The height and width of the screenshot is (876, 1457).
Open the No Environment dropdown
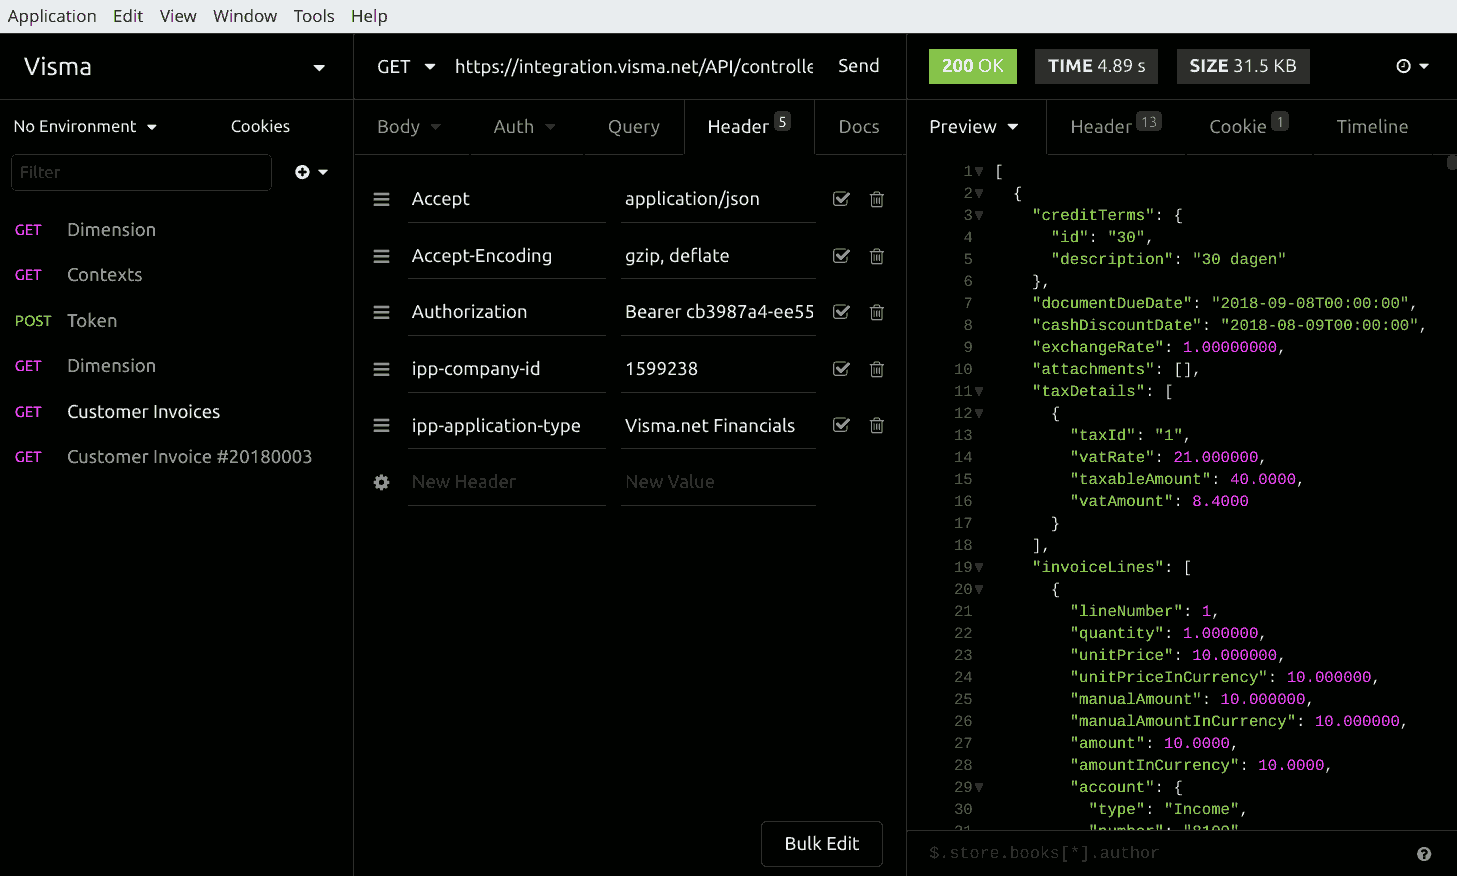pos(85,127)
